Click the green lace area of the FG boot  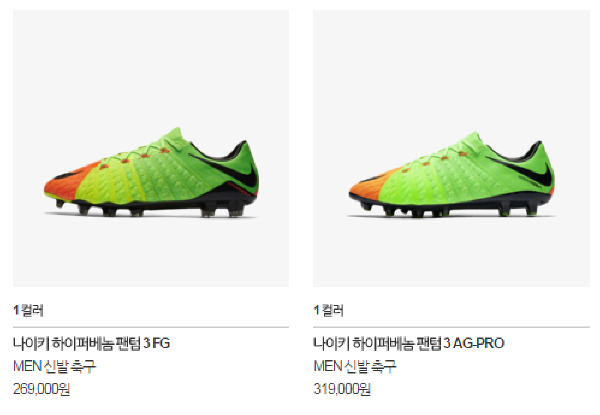coord(142,153)
